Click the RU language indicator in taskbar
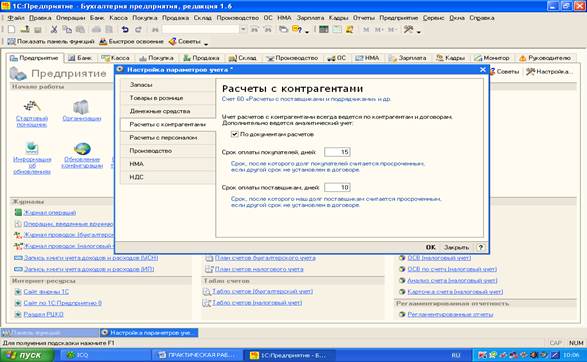 point(456,355)
